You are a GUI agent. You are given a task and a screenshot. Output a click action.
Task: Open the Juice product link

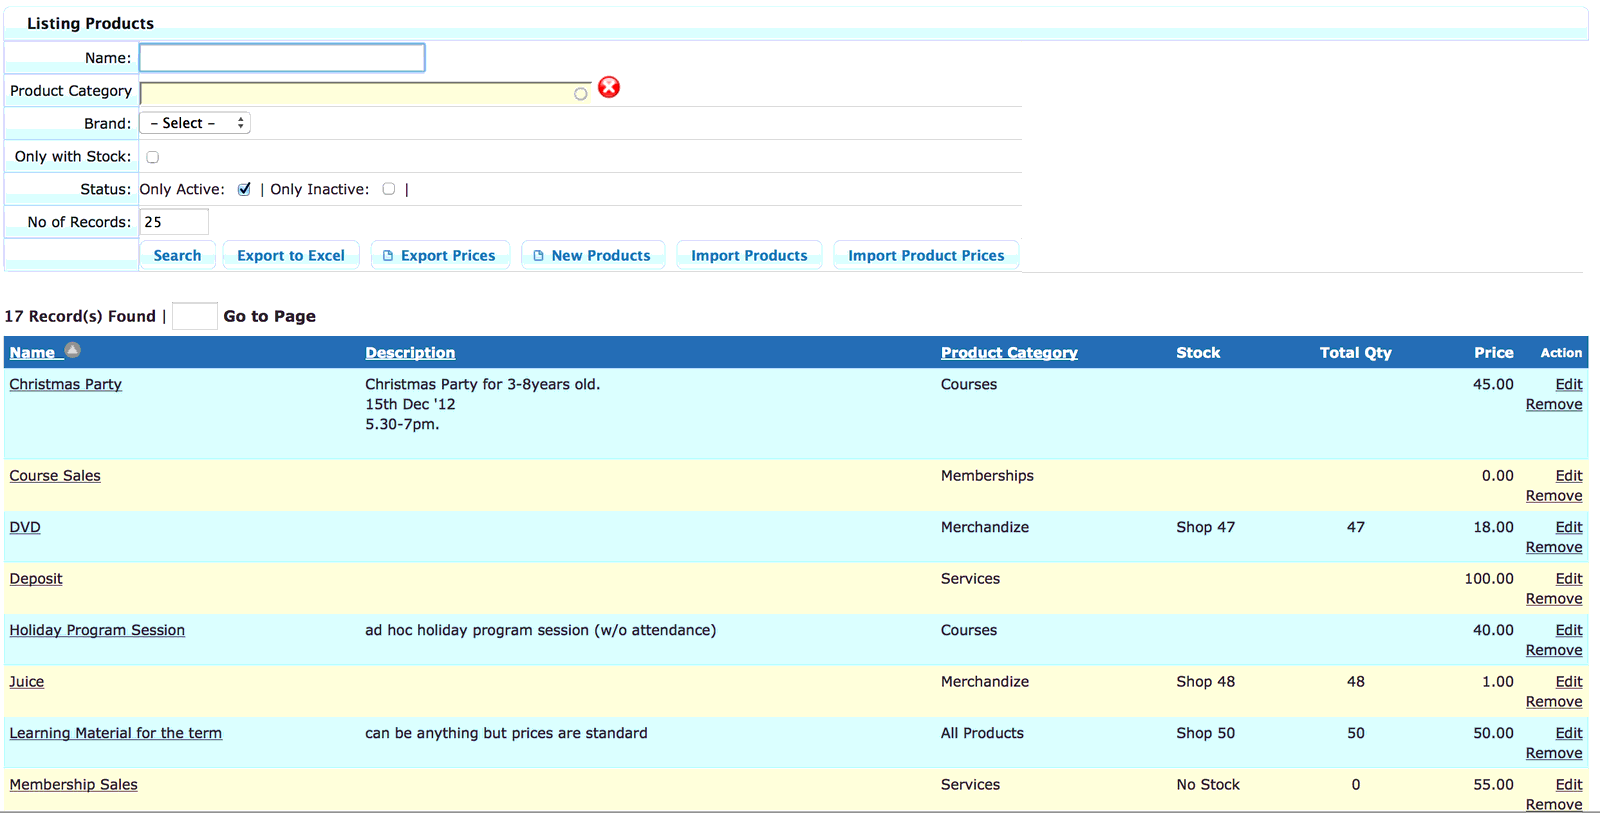27,682
